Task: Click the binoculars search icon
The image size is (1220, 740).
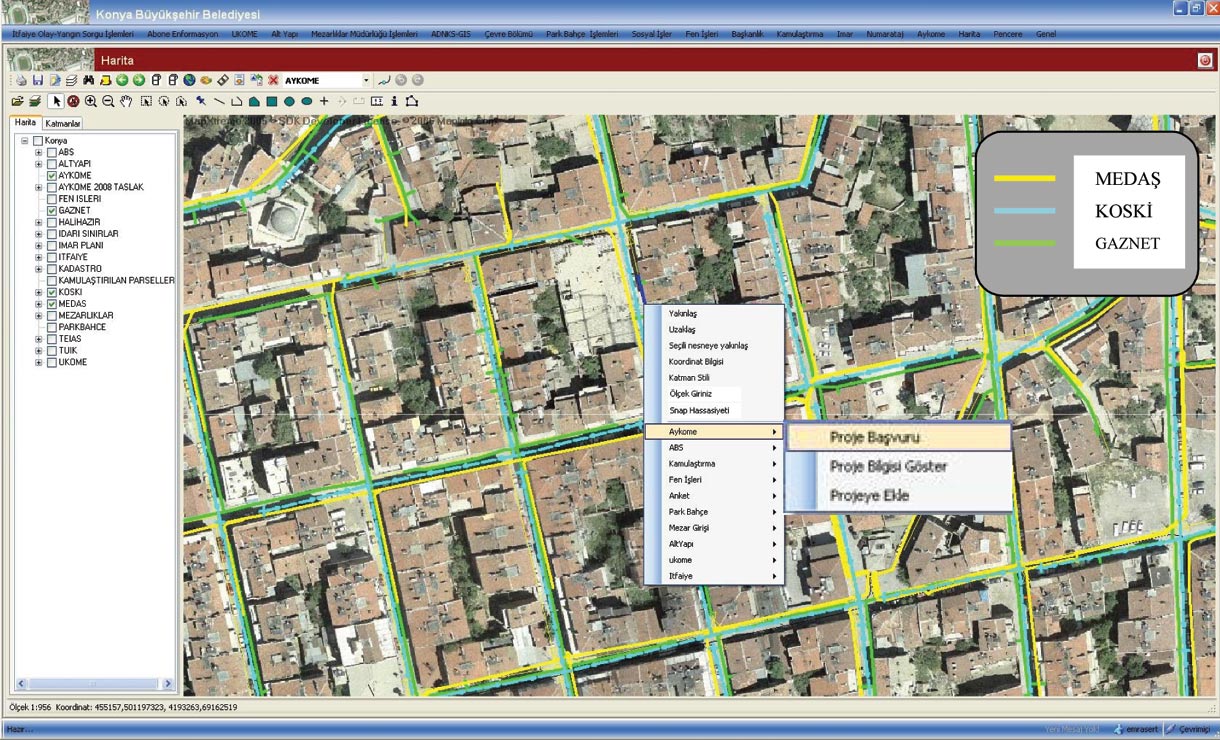Action: (88, 80)
